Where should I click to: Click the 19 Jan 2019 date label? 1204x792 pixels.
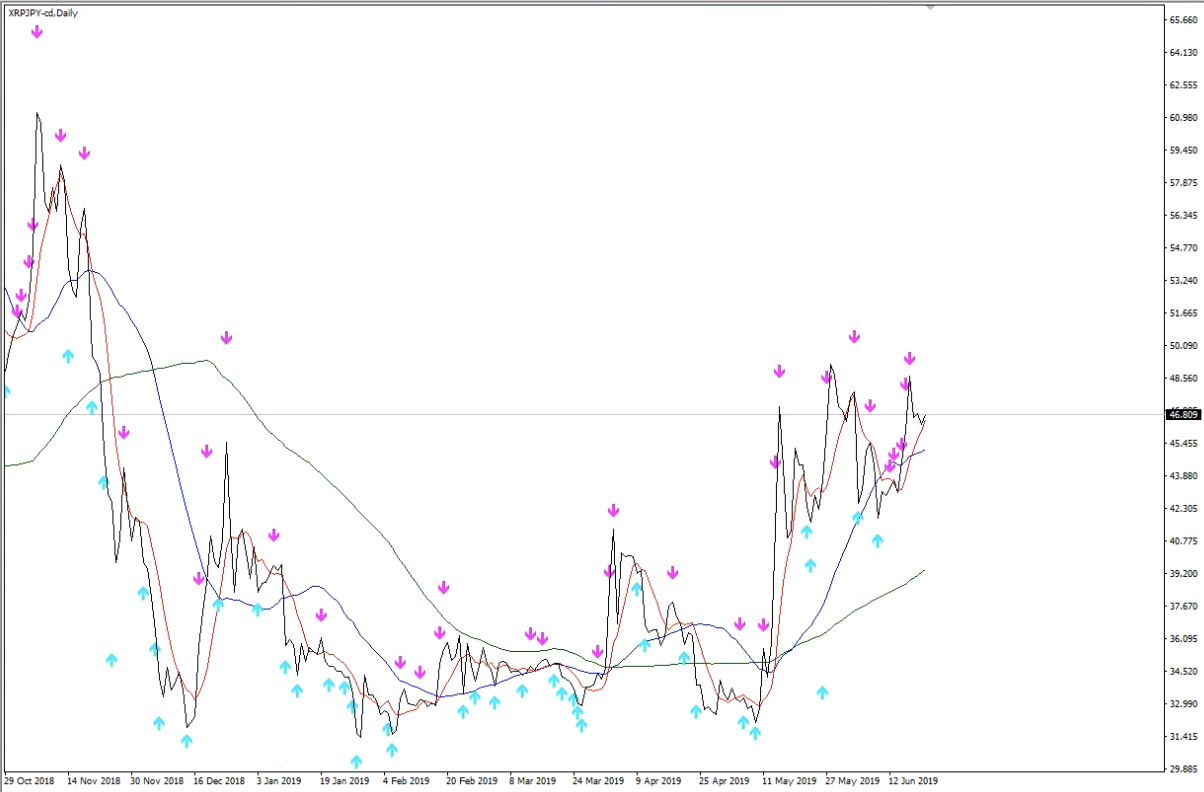345,781
